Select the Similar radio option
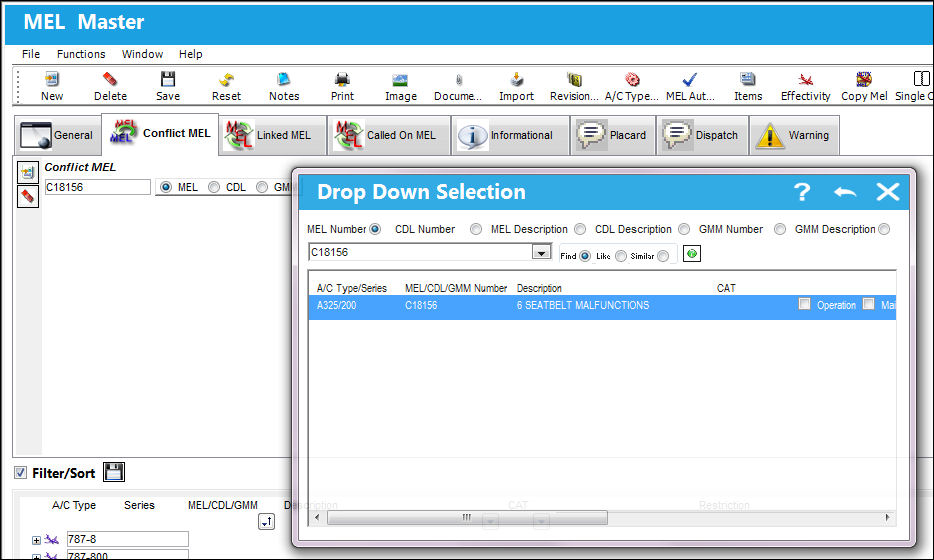Screen dimensions: 934x560 pyautogui.click(x=663, y=256)
